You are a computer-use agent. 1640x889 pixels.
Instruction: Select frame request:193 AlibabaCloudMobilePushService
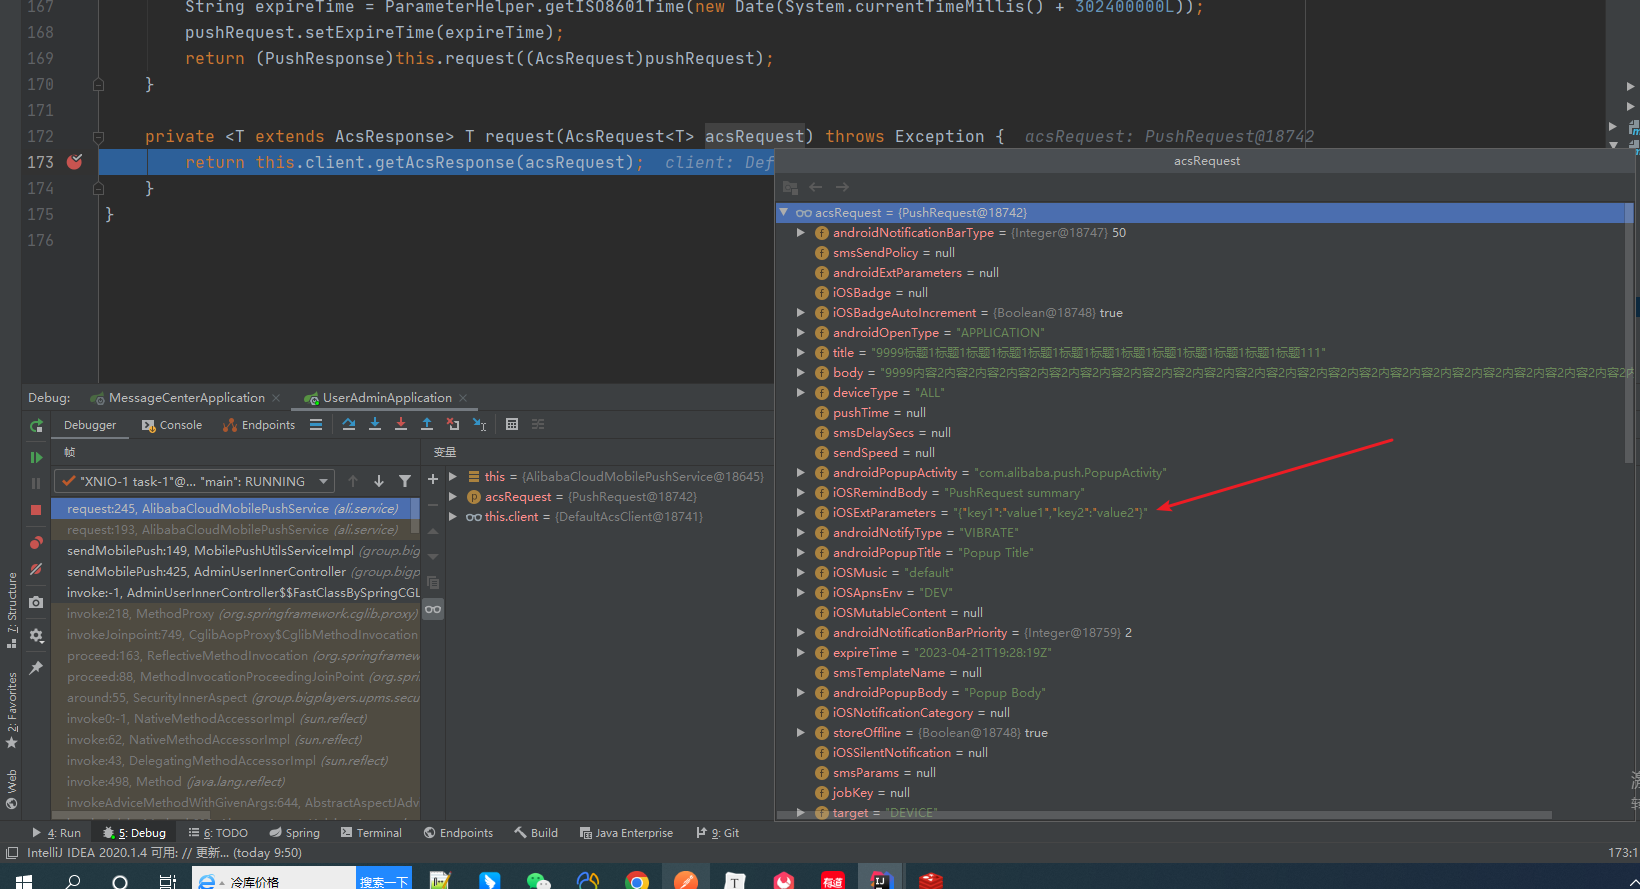[236, 530]
